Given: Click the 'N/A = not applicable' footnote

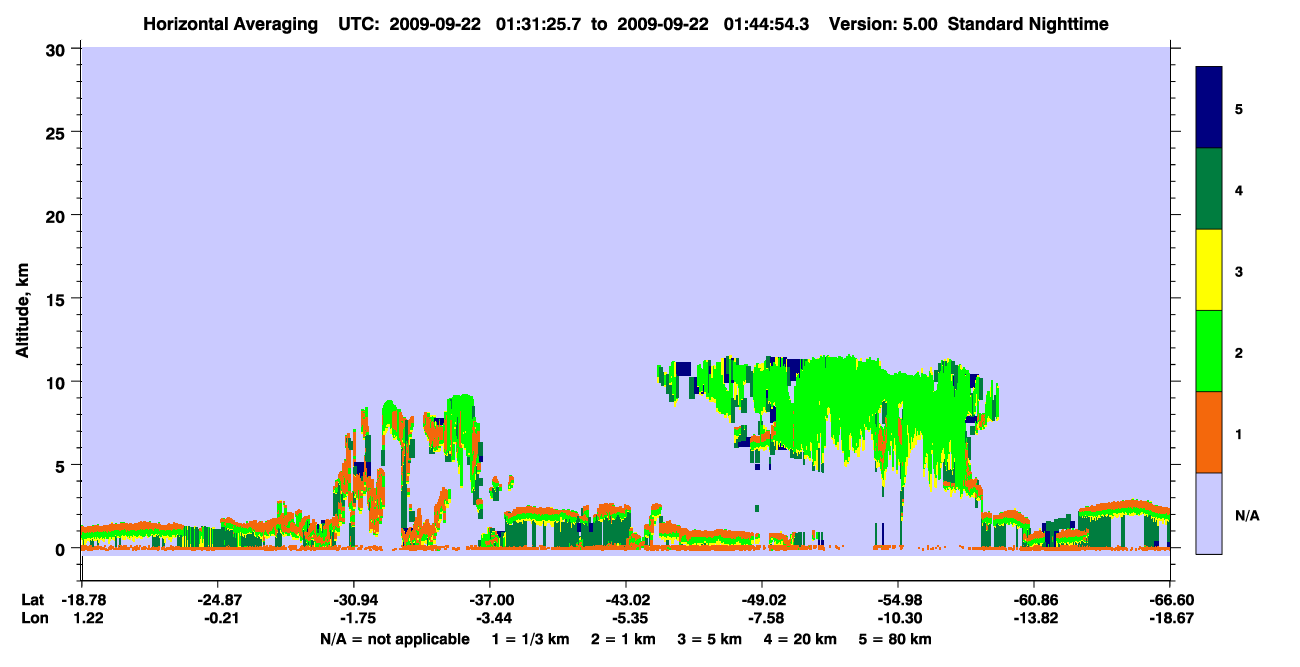Looking at the screenshot, I should (x=394, y=639).
